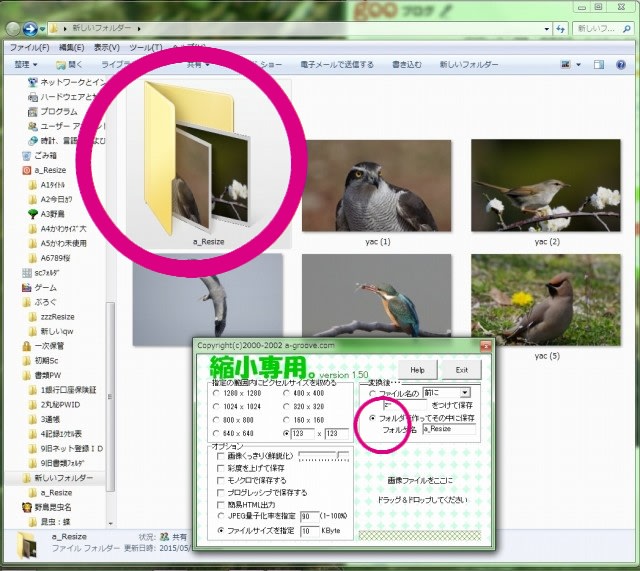
Task: Select the 1280 x 1280 size radio button
Action: pyautogui.click(x=217, y=393)
